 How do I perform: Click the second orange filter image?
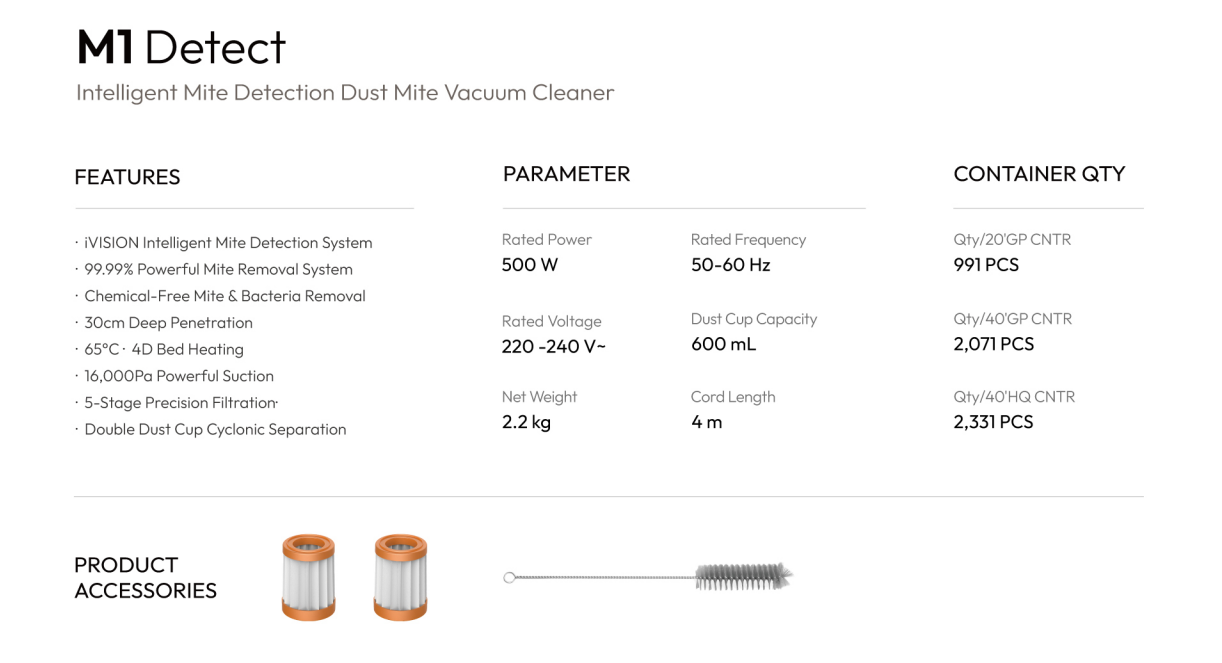click(400, 577)
